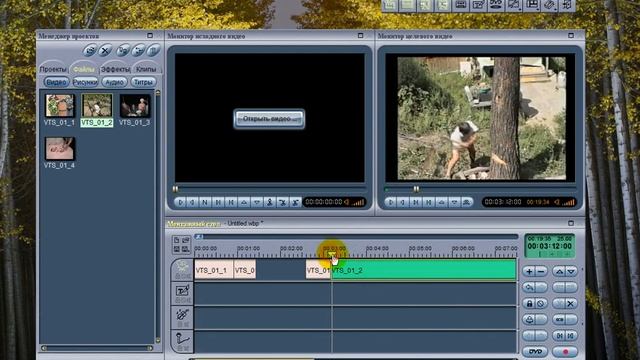640x360 pixels.
Task: Select the VTS_01_3 thumbnail in file list
Action: (135, 105)
